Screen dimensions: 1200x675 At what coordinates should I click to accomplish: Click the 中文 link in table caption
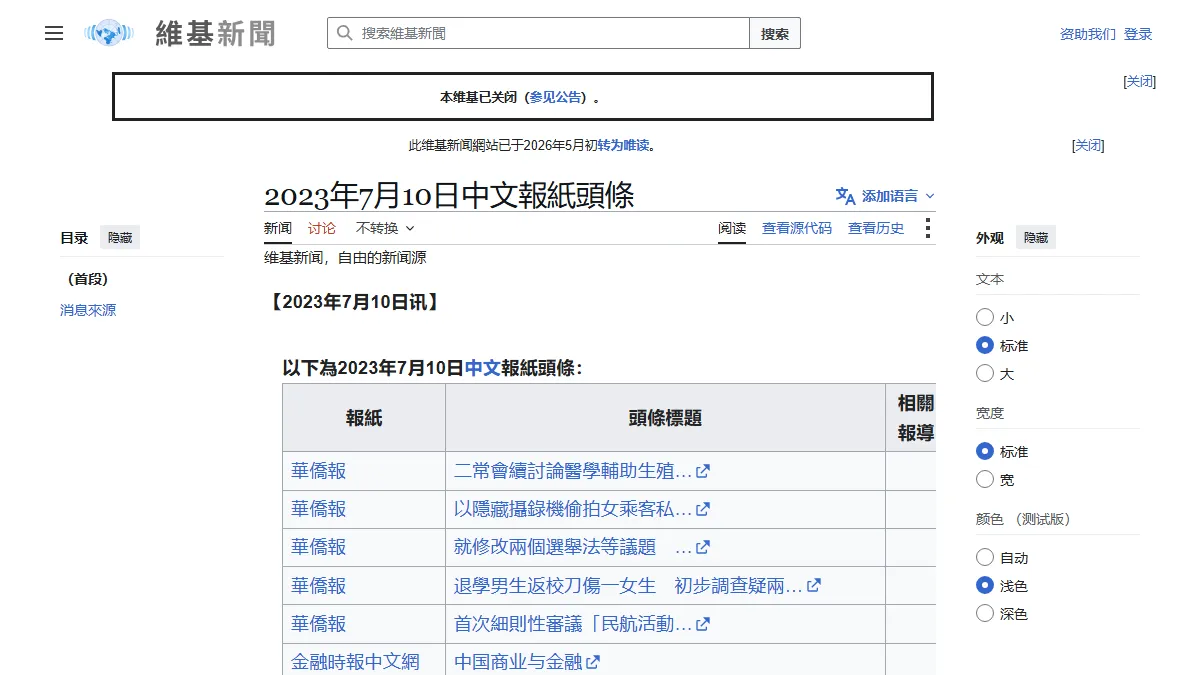click(x=483, y=367)
